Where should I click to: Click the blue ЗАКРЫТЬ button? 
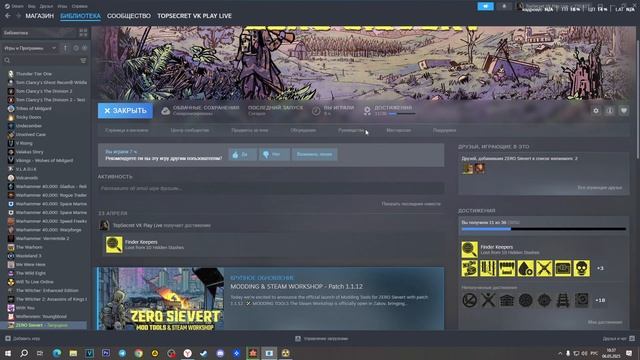(125, 111)
